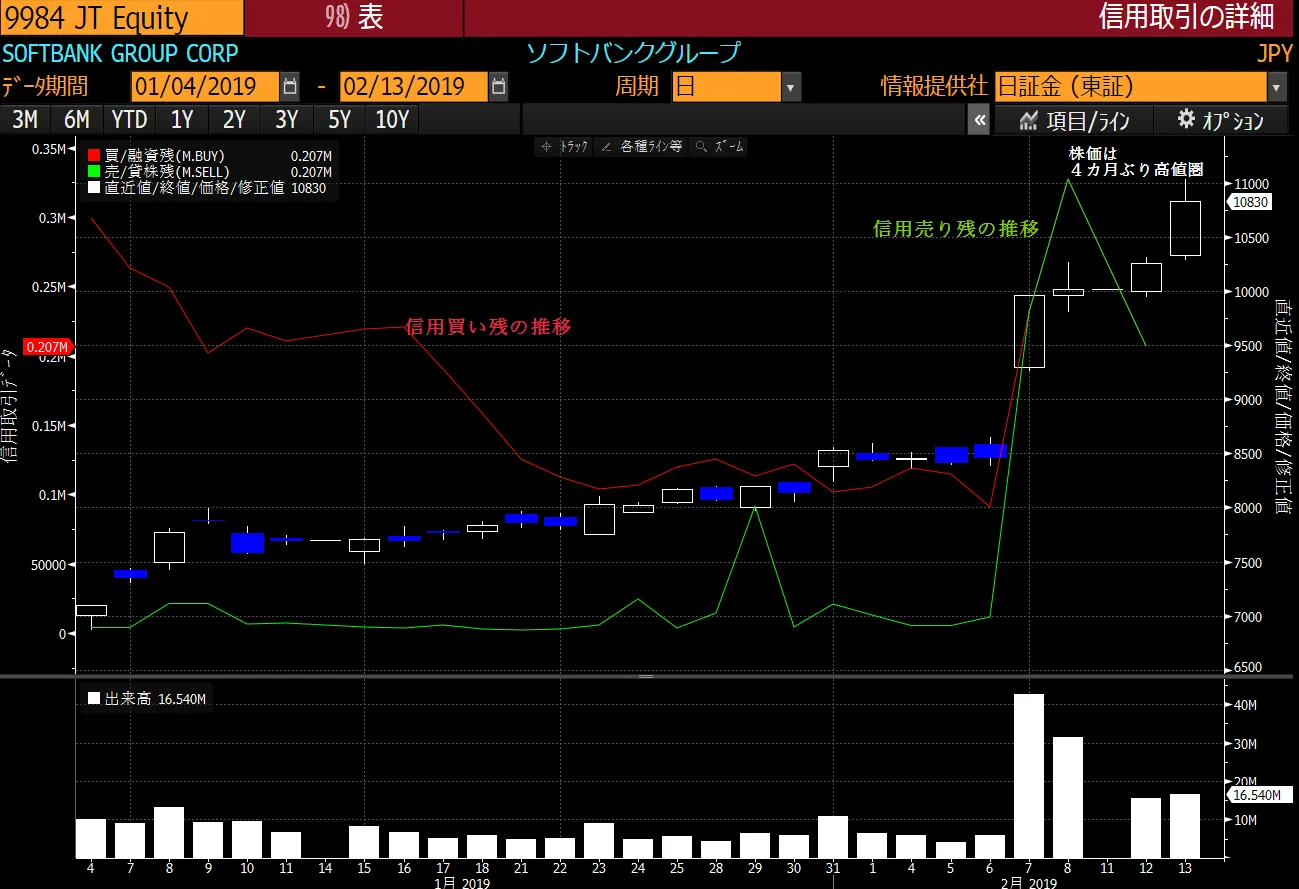Select the 各種ライン等 line drawing tool
The width and height of the screenshot is (1299, 889).
642,146
